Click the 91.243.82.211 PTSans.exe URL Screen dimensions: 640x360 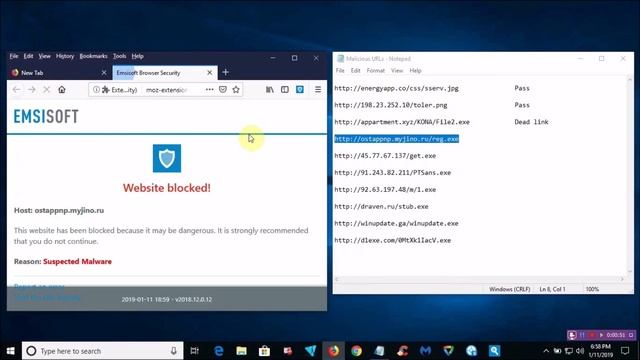pyautogui.click(x=393, y=173)
